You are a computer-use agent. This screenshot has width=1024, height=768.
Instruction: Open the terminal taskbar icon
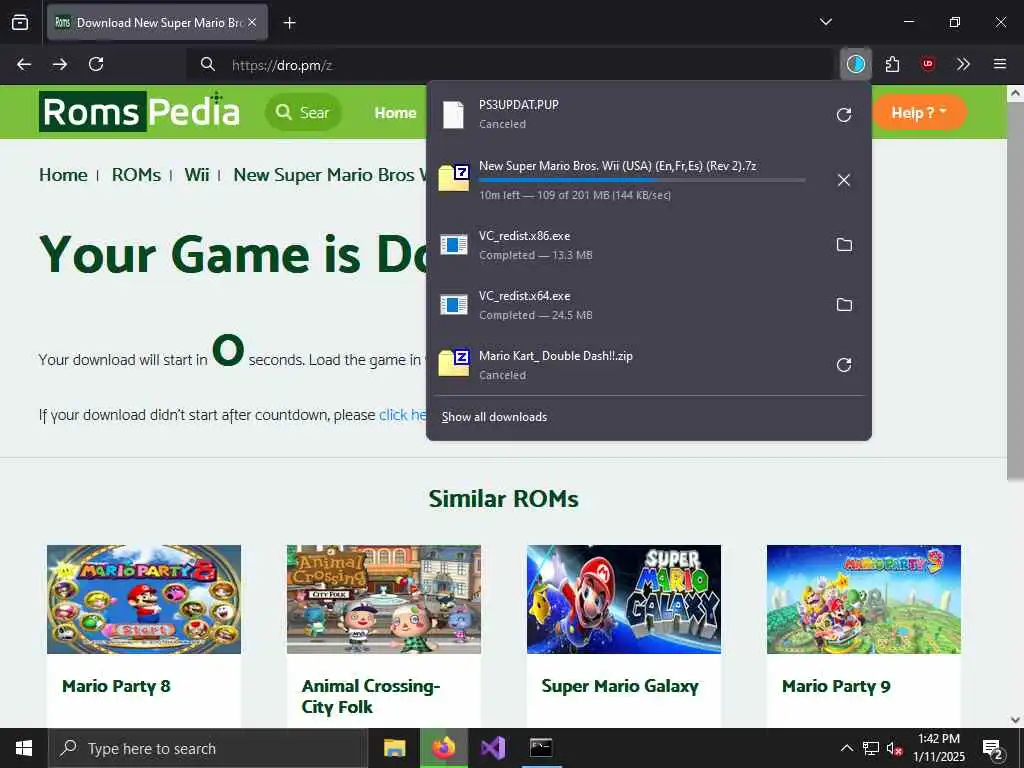[x=541, y=748]
